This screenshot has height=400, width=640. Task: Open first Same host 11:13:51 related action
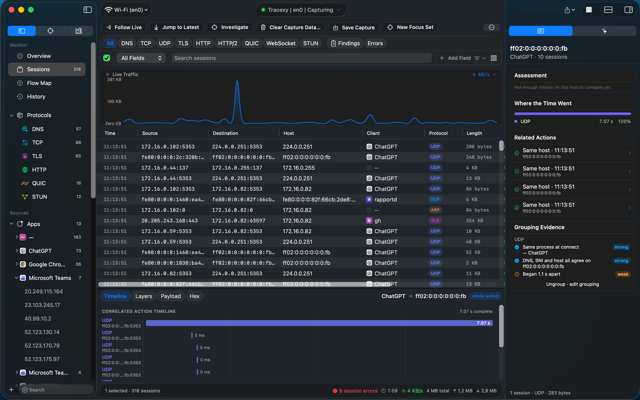(573, 153)
